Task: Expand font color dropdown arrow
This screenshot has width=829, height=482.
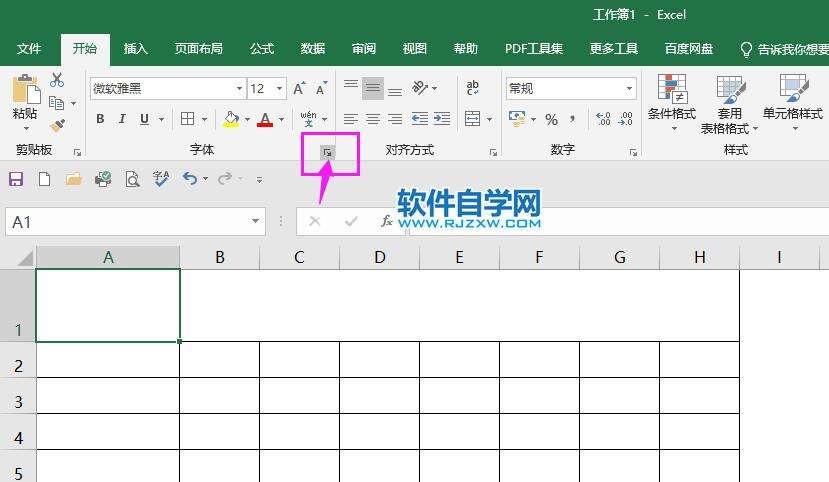Action: (282, 119)
